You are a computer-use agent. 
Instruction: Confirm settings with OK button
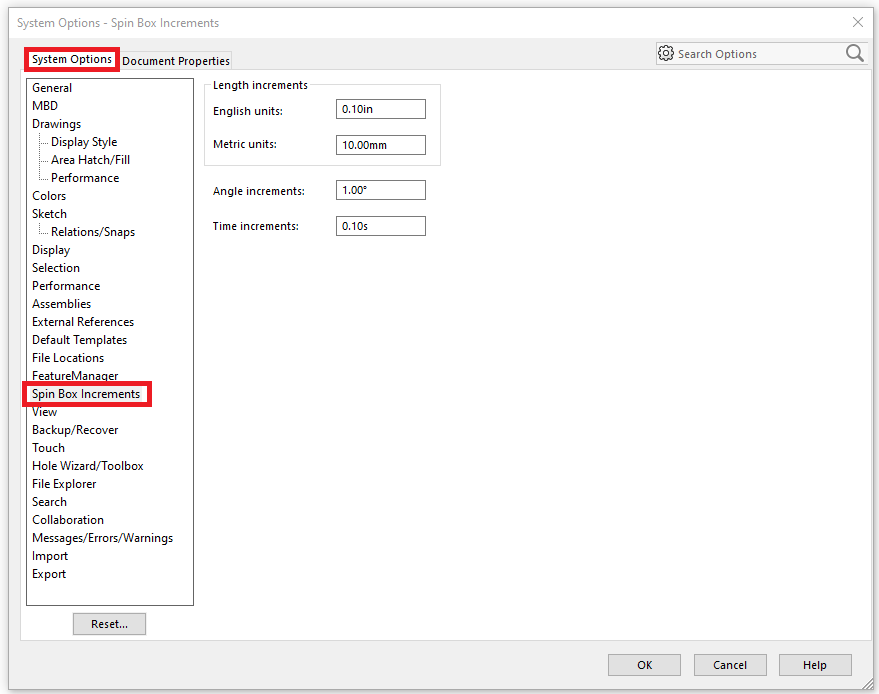click(644, 665)
